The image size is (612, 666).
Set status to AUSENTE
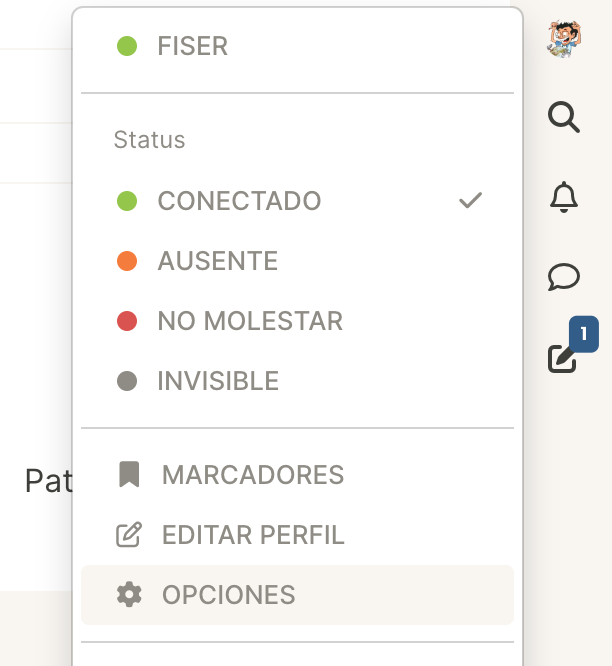pyautogui.click(x=217, y=261)
